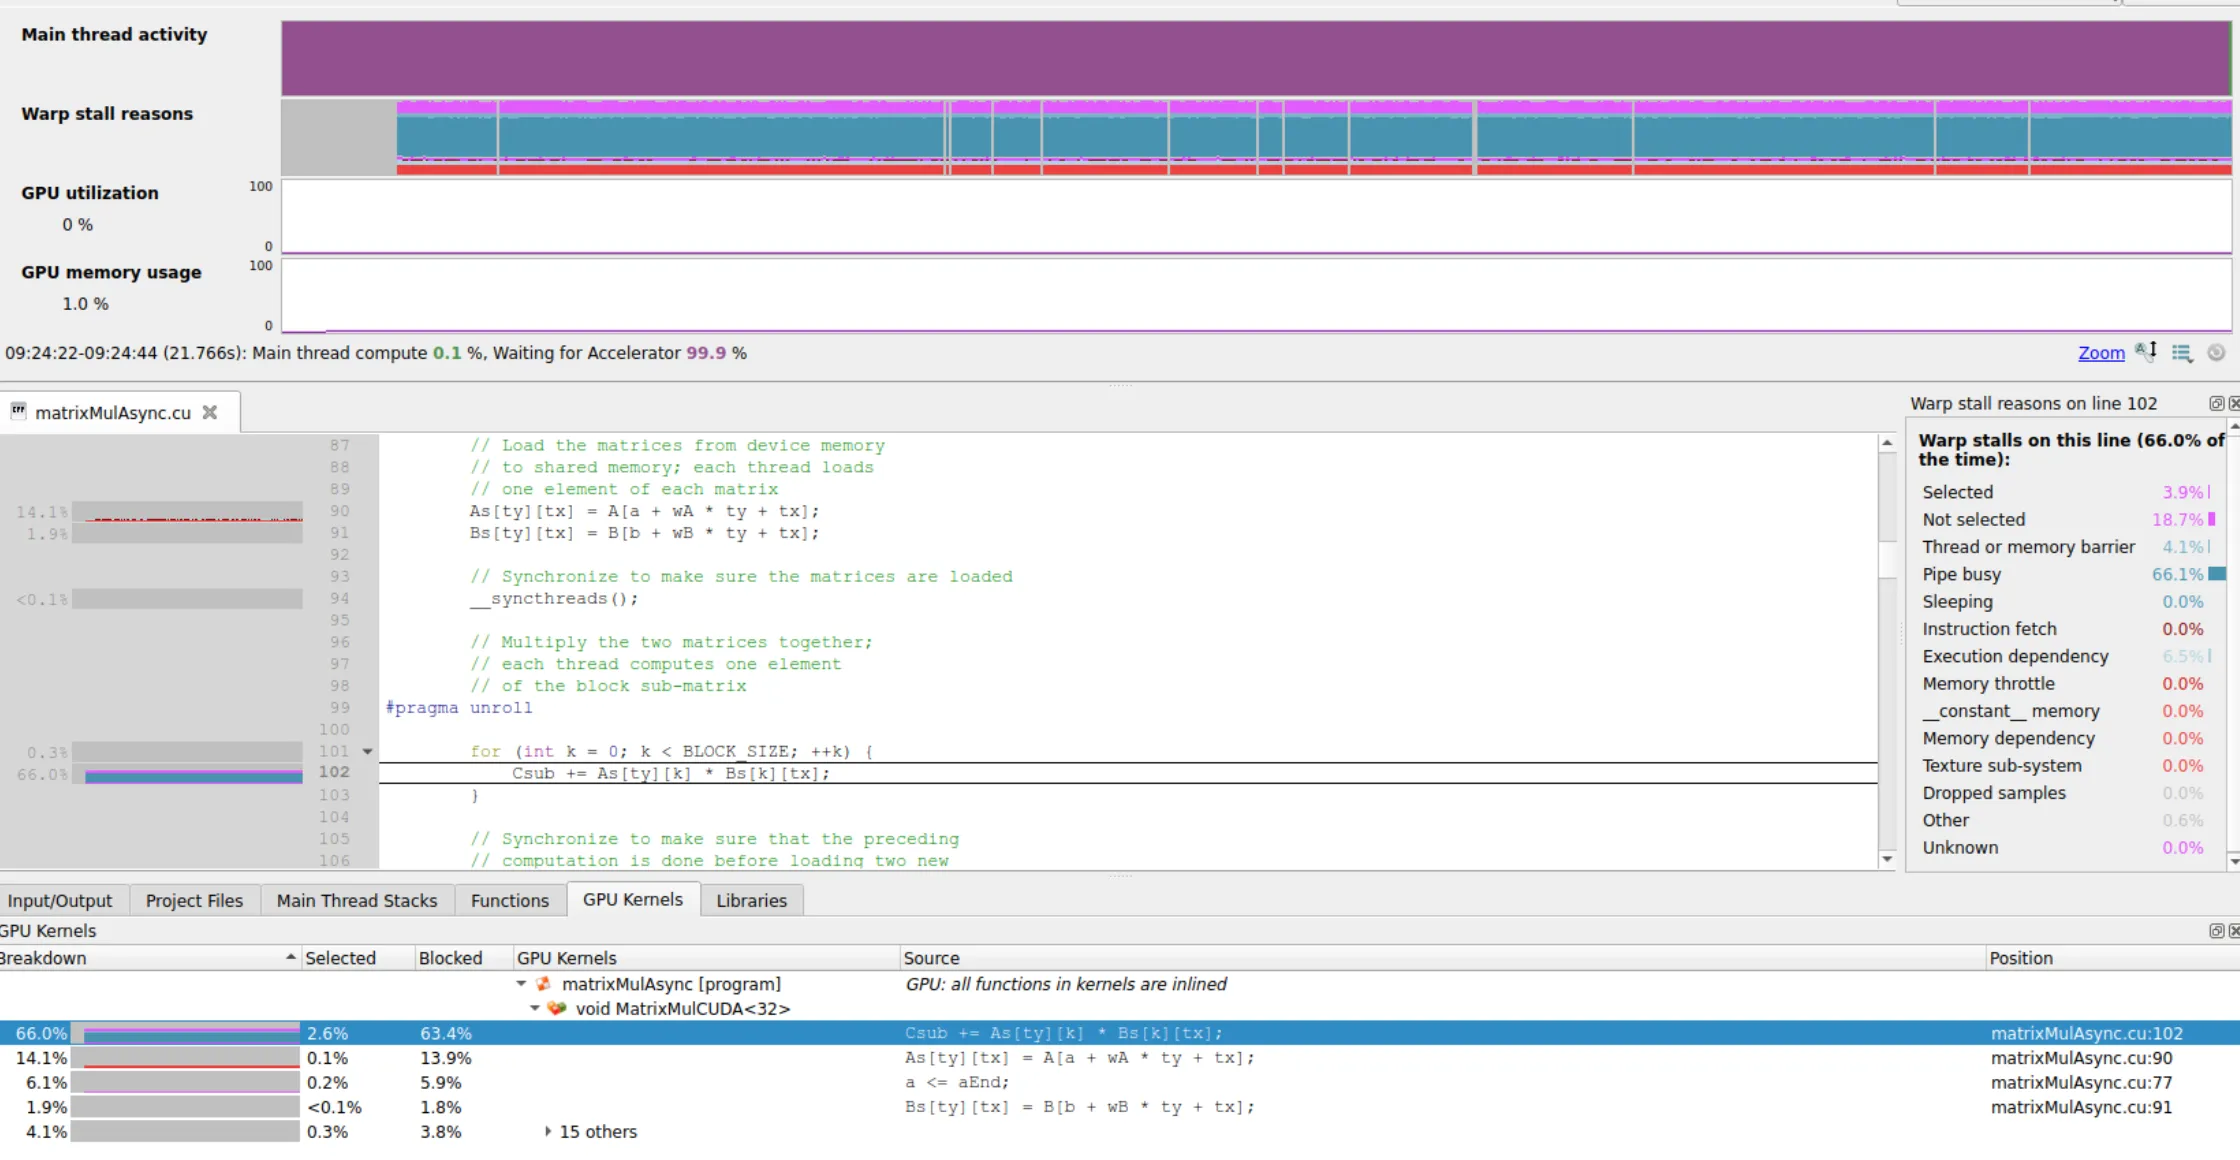
Task: Click source line 90 As[ty][tx] assignment
Action: pyautogui.click(x=644, y=511)
